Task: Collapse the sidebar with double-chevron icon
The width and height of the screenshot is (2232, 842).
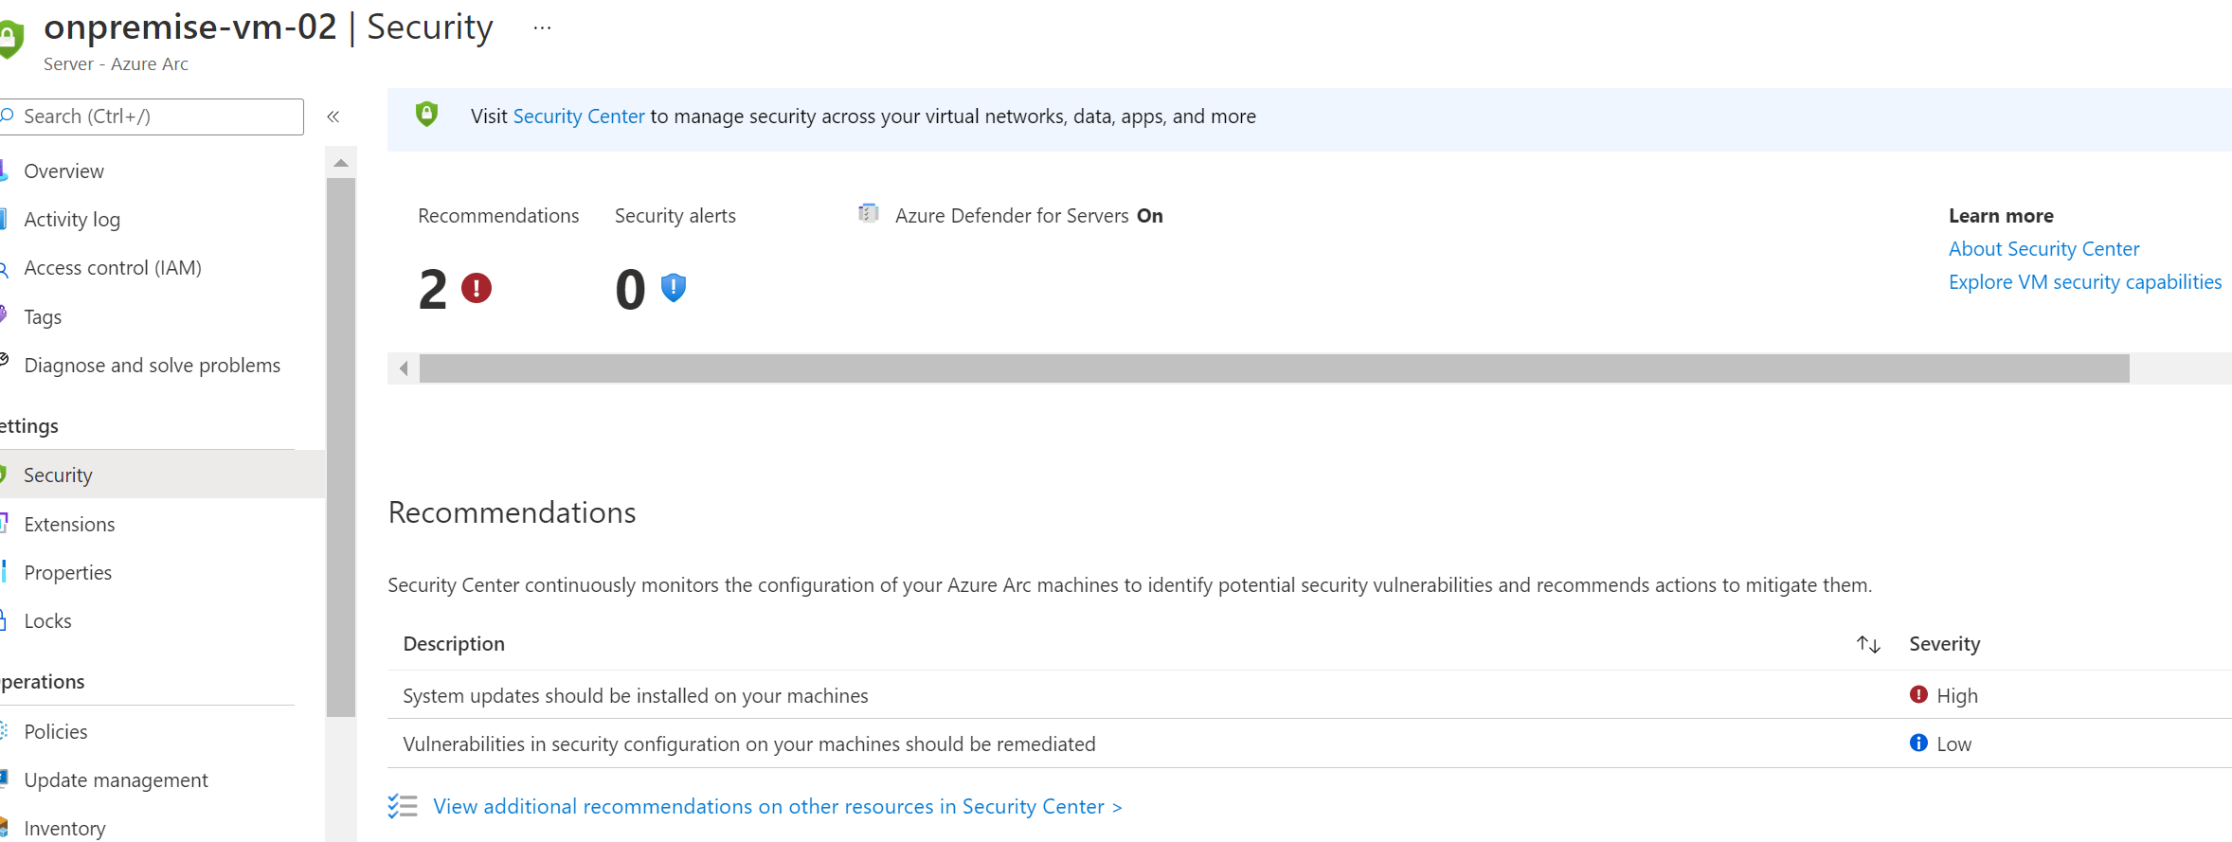Action: pyautogui.click(x=333, y=117)
